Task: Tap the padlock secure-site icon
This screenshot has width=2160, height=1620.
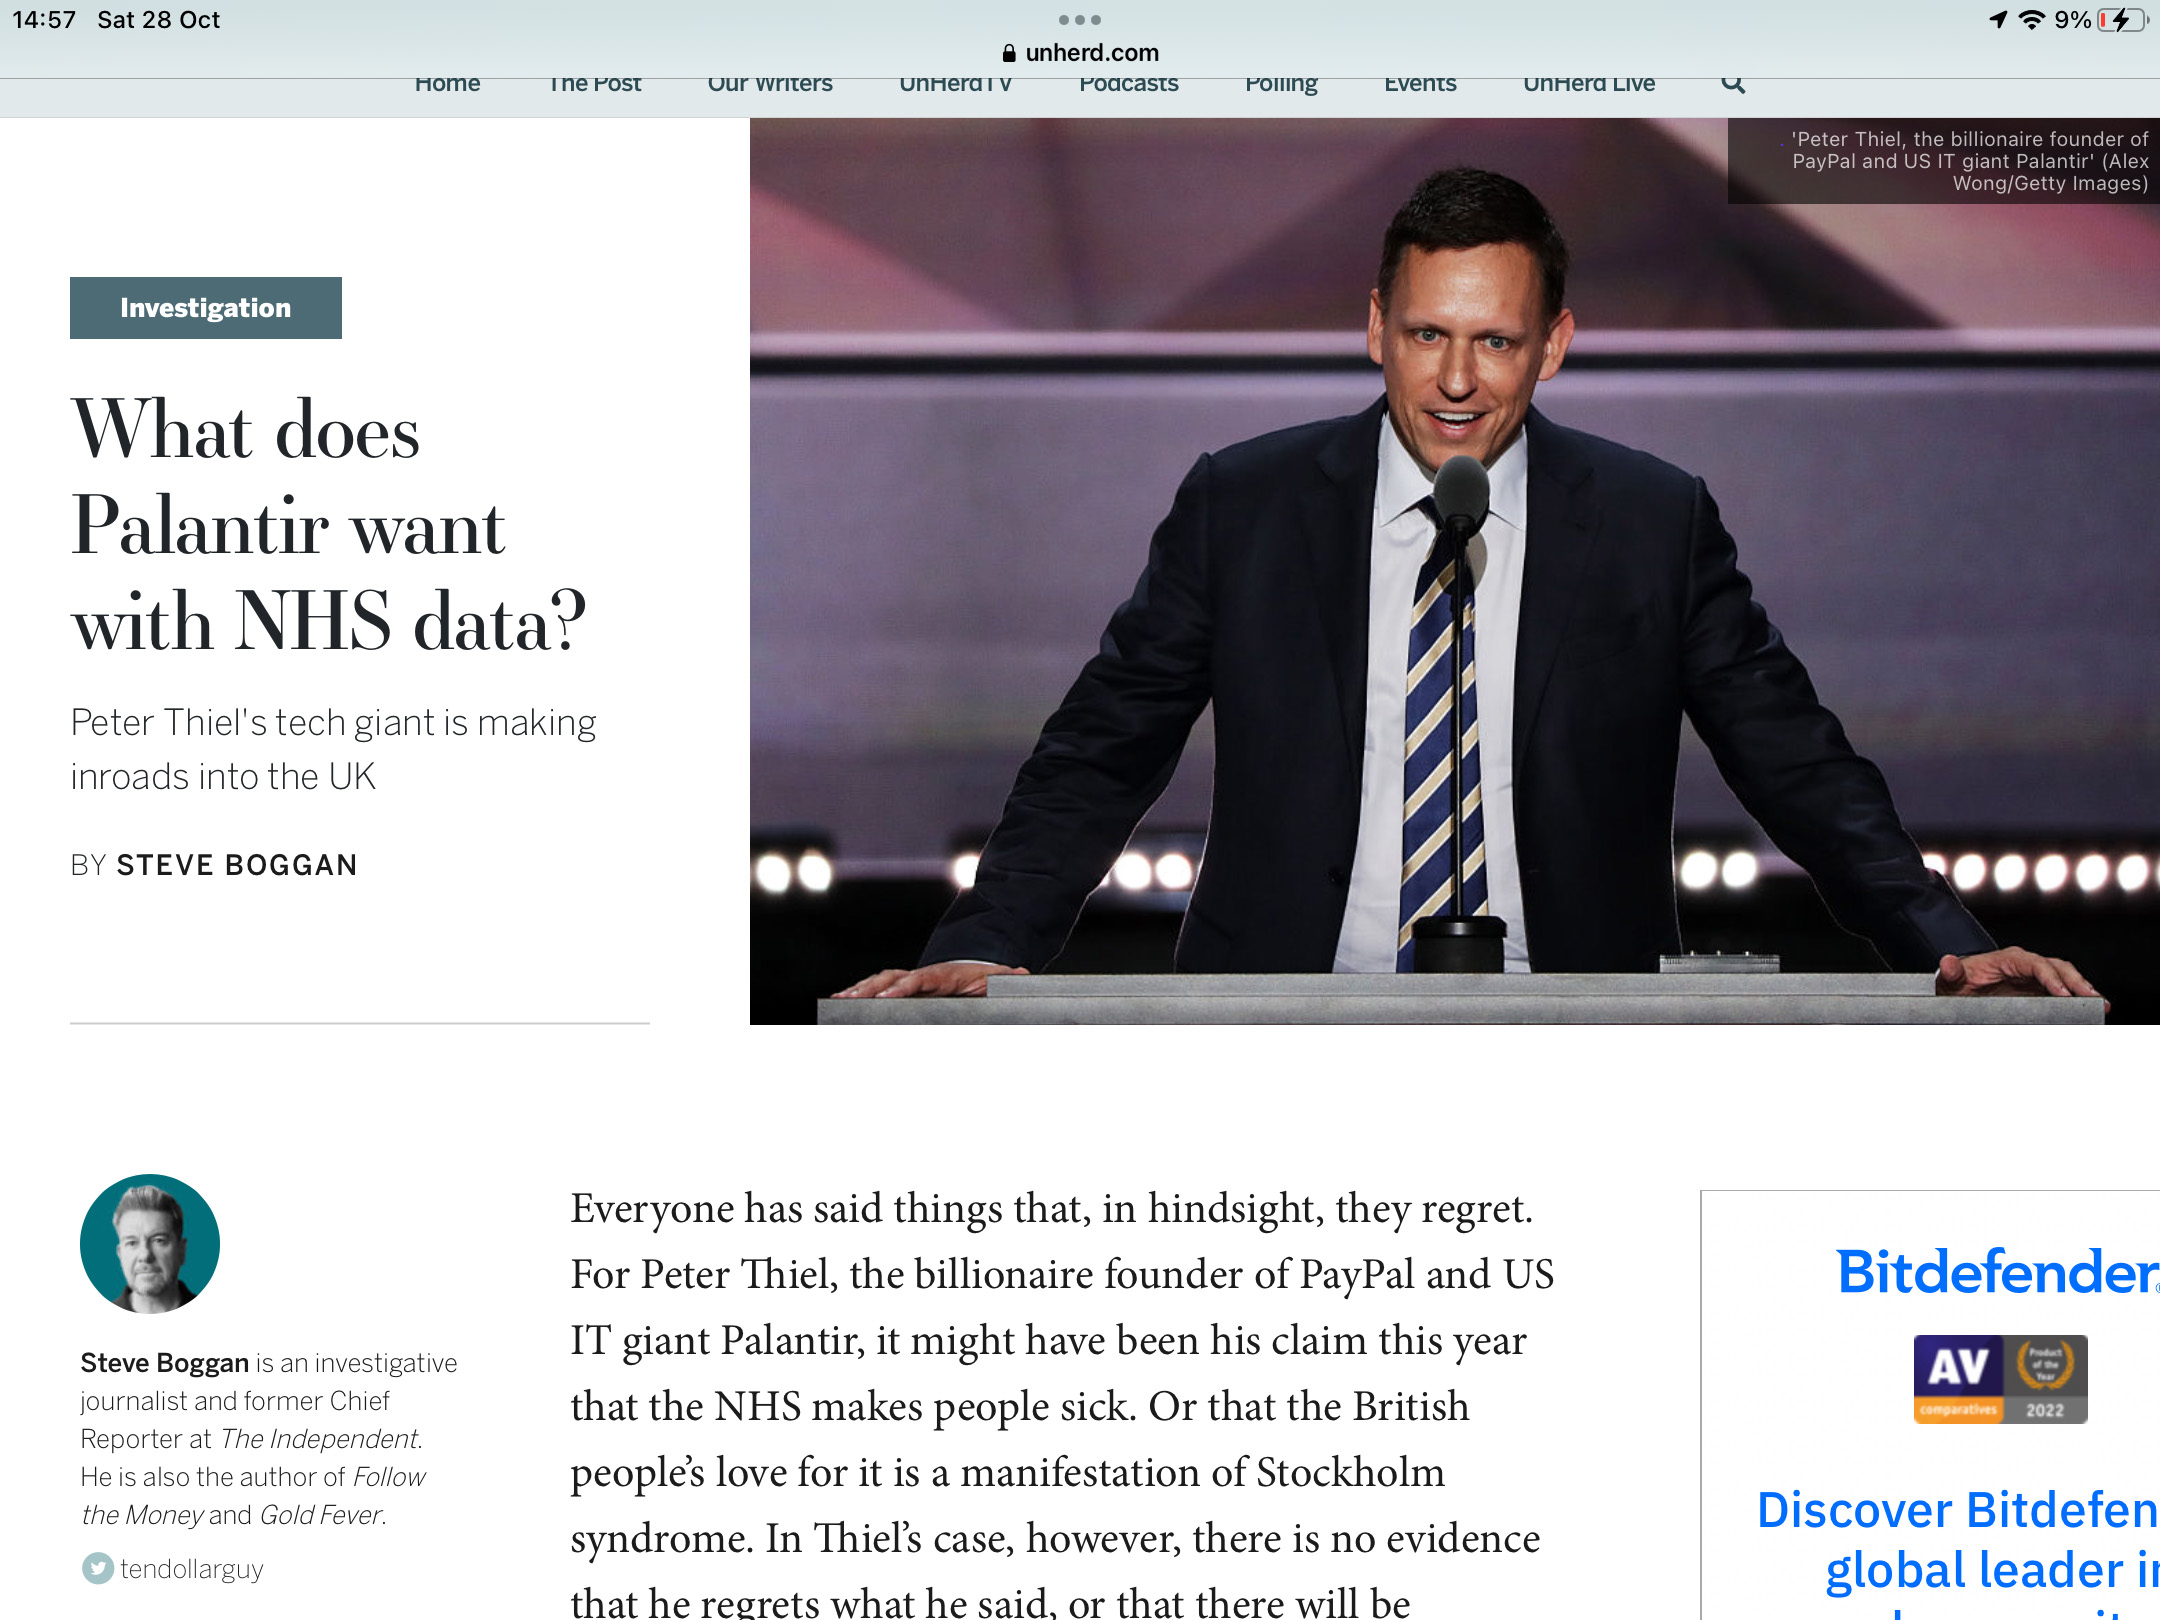Action: 1009,53
